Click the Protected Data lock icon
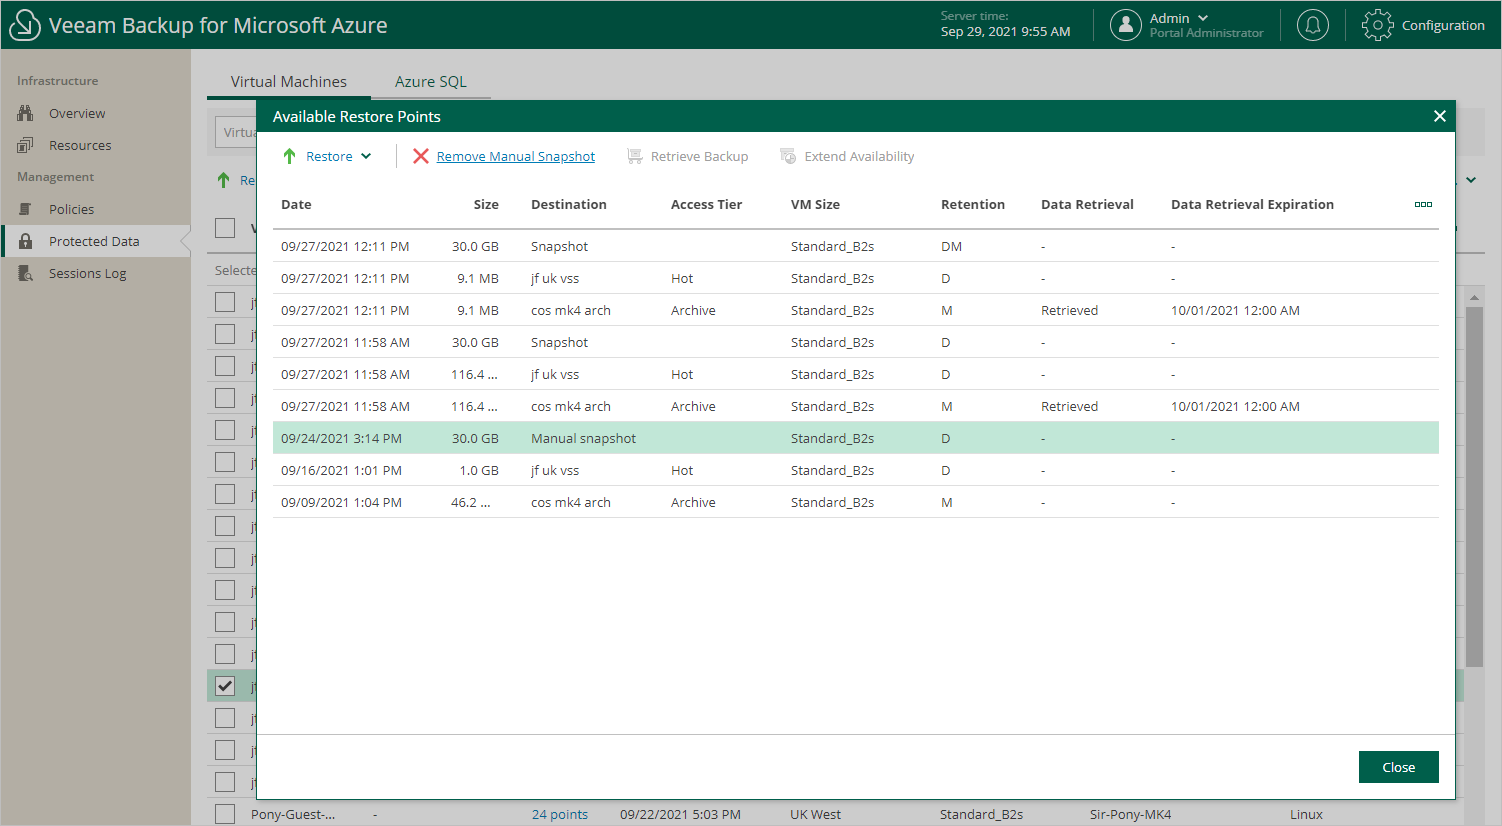The height and width of the screenshot is (826, 1502). 25,241
